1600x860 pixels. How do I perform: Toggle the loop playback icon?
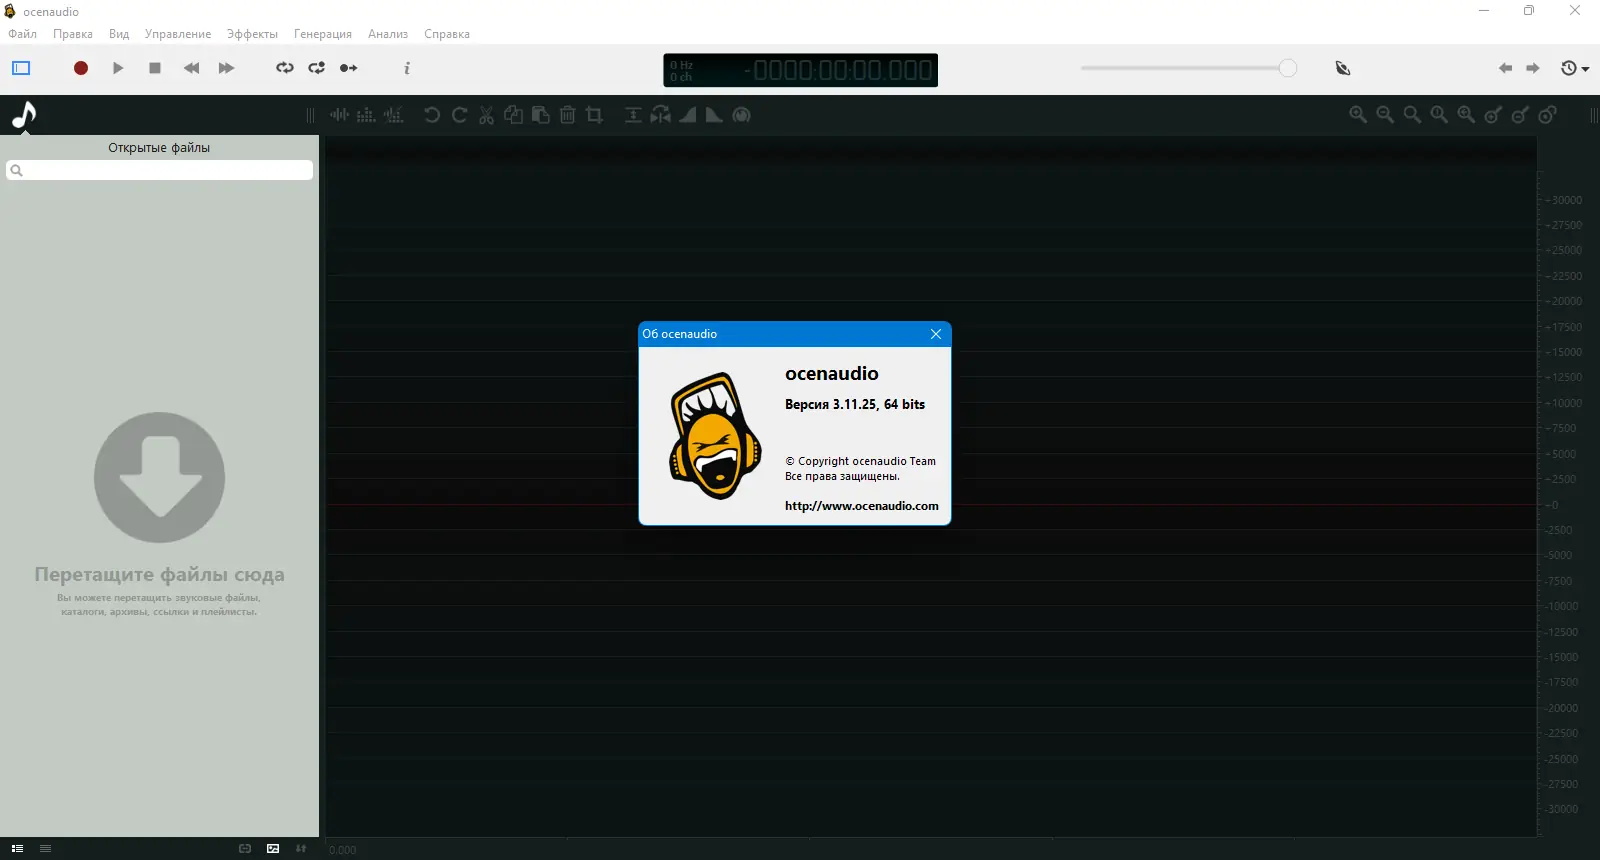coord(285,68)
